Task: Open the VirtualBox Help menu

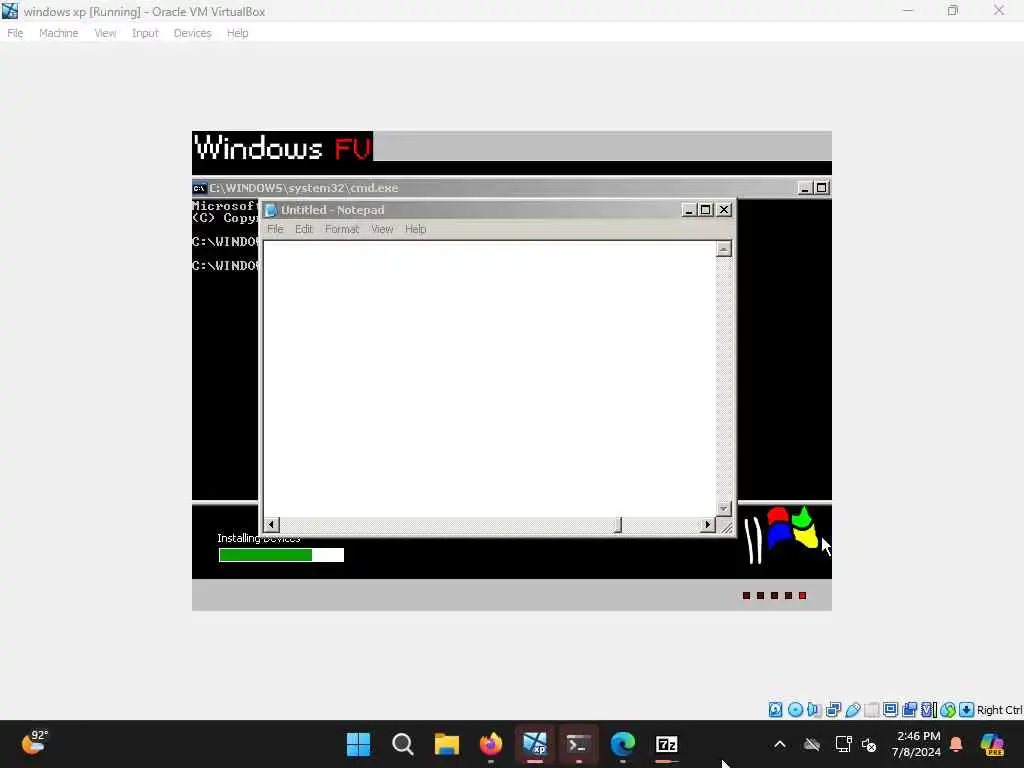Action: [237, 33]
